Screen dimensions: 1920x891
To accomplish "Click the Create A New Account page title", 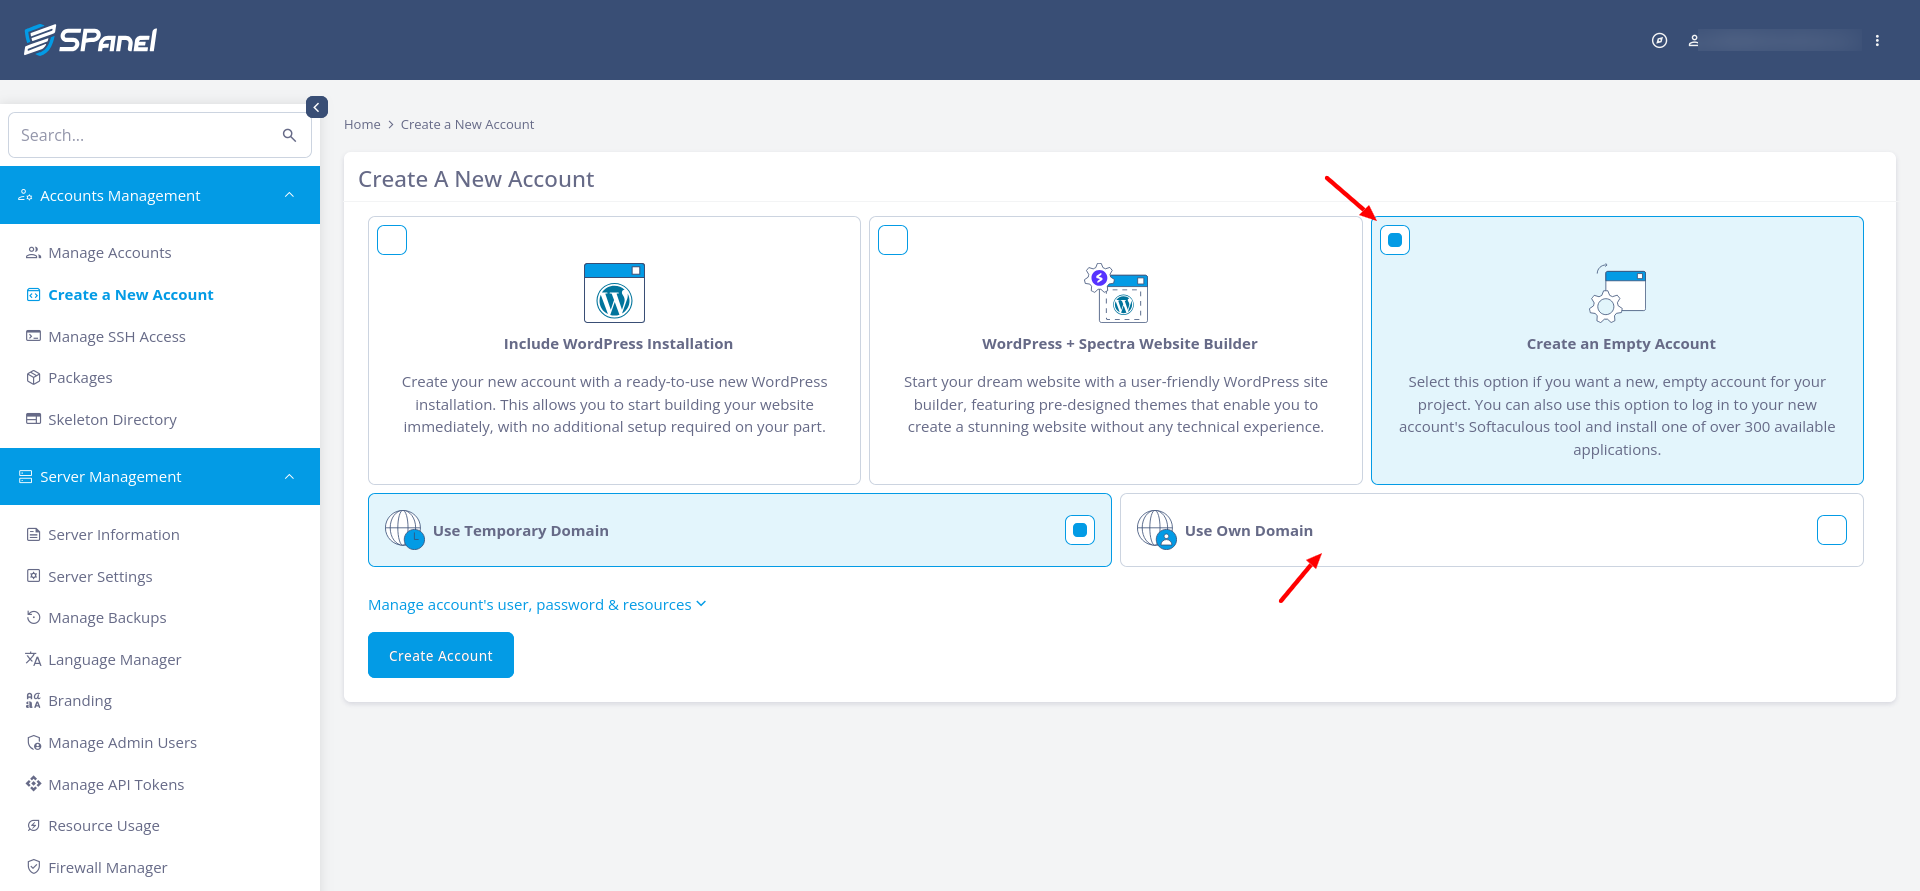I will pos(476,179).
